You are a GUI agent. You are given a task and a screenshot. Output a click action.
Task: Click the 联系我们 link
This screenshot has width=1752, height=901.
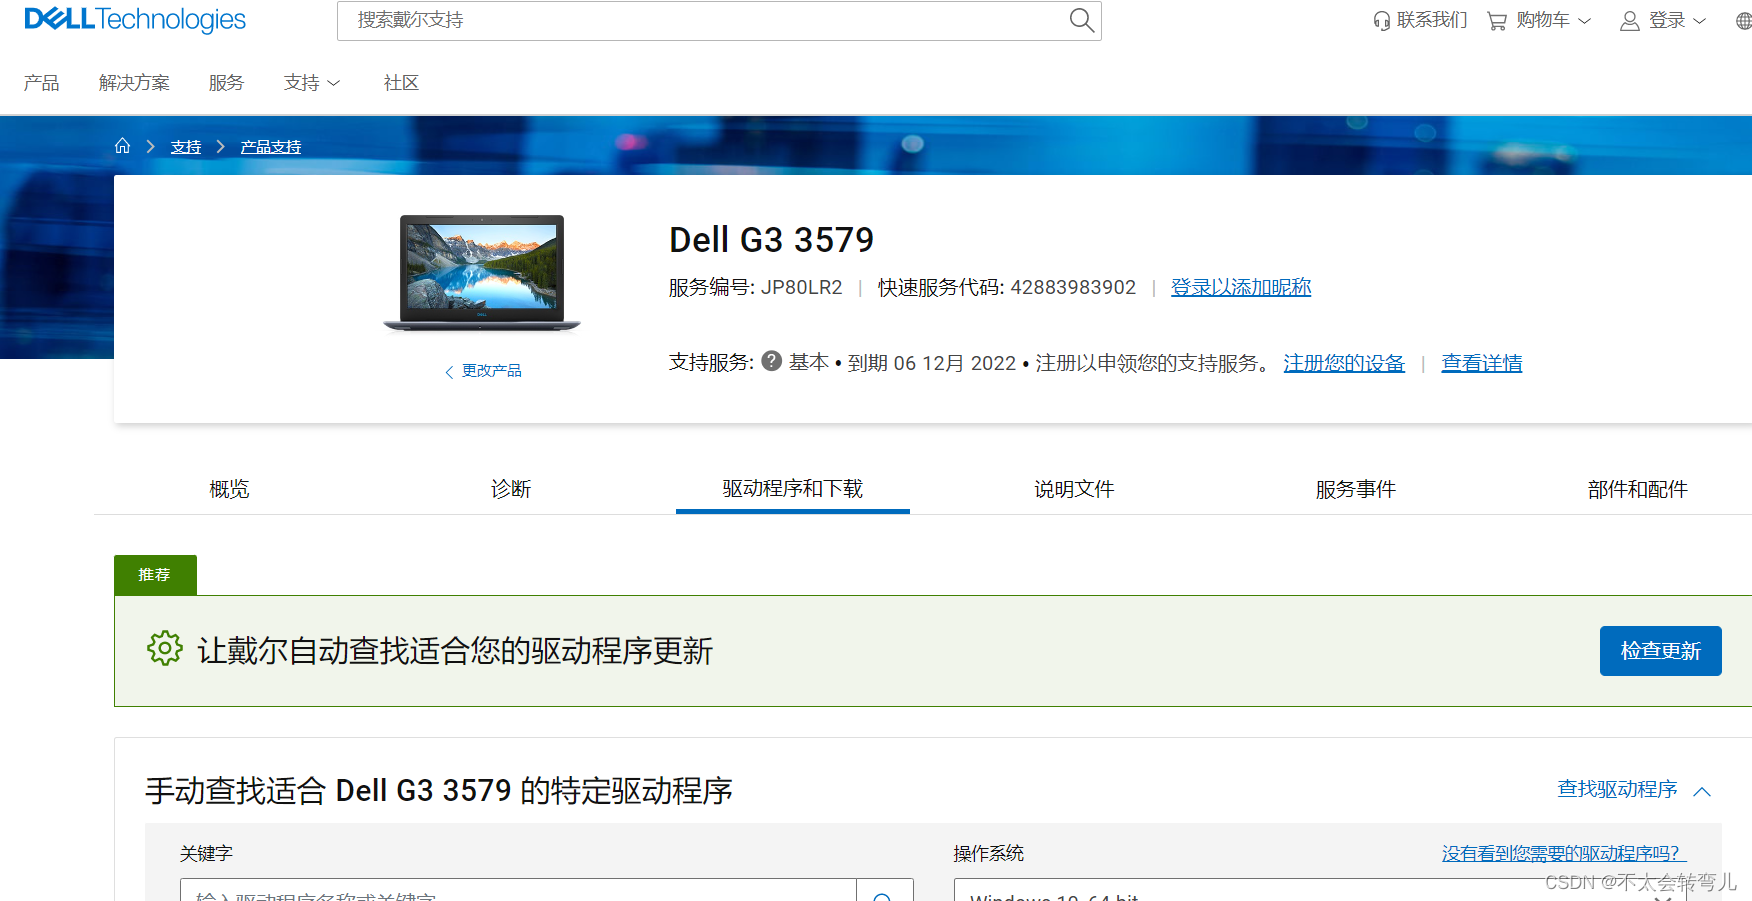click(1432, 20)
